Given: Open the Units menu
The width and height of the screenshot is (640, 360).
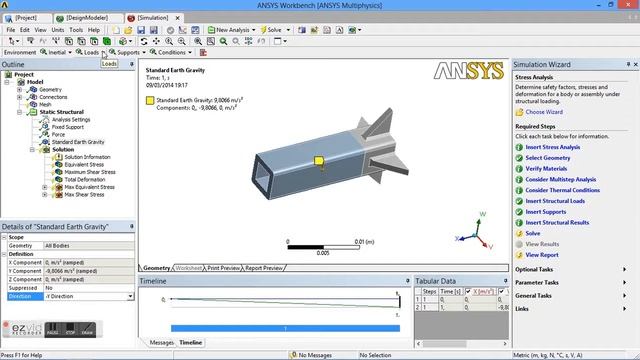Looking at the screenshot, I should (x=58, y=30).
